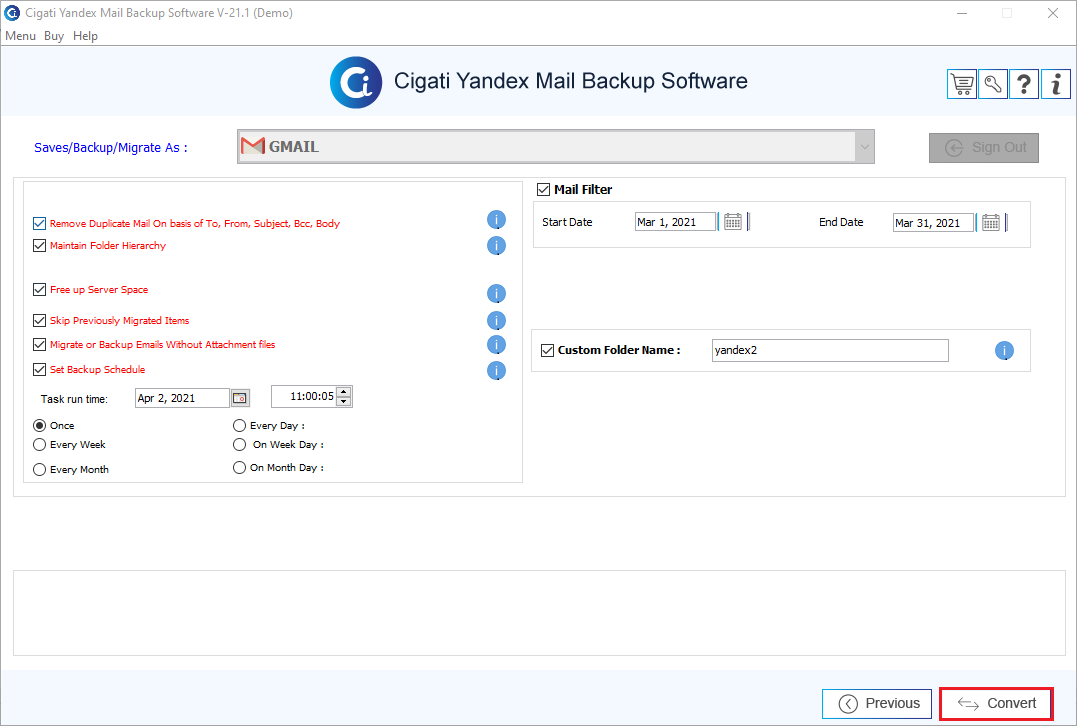Image resolution: width=1077 pixels, height=726 pixels.
Task: Show info for Skip Previously Migrated Items
Action: [x=497, y=321]
